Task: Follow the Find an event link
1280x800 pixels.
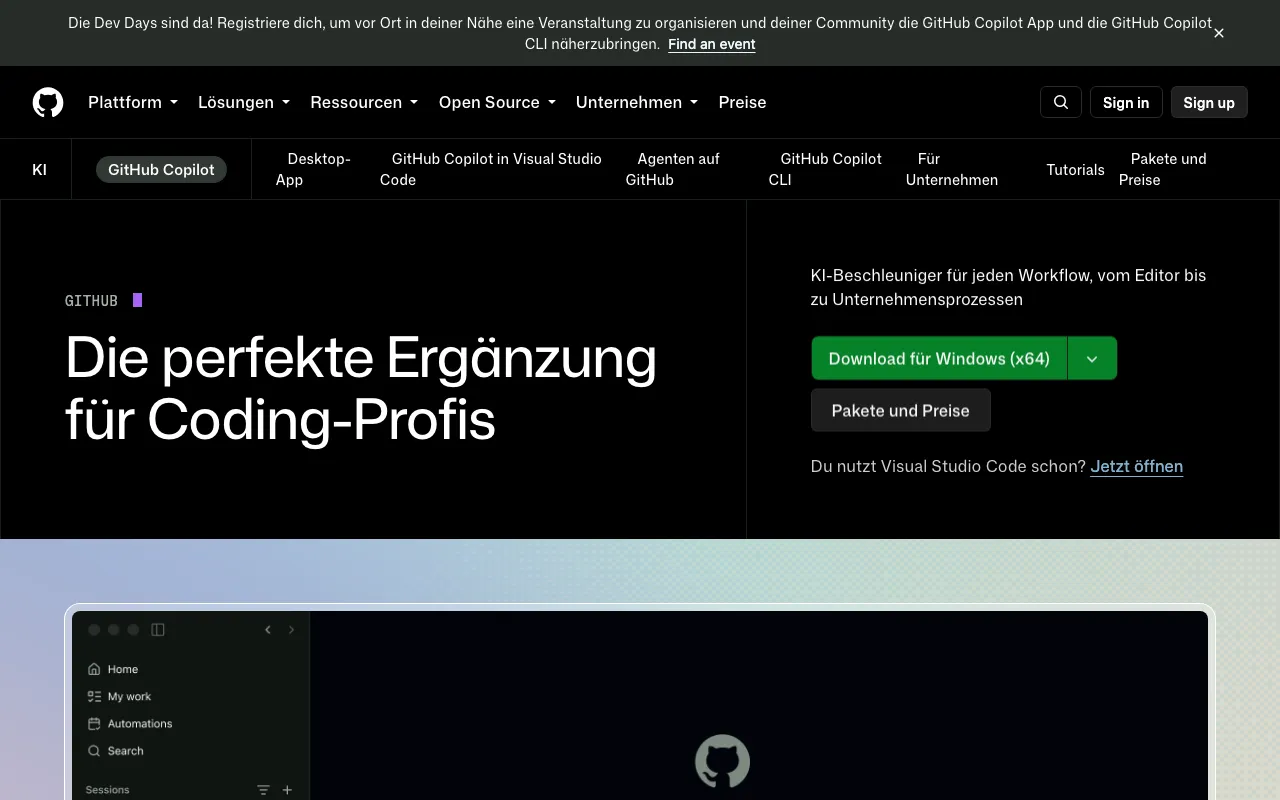Action: [712, 44]
